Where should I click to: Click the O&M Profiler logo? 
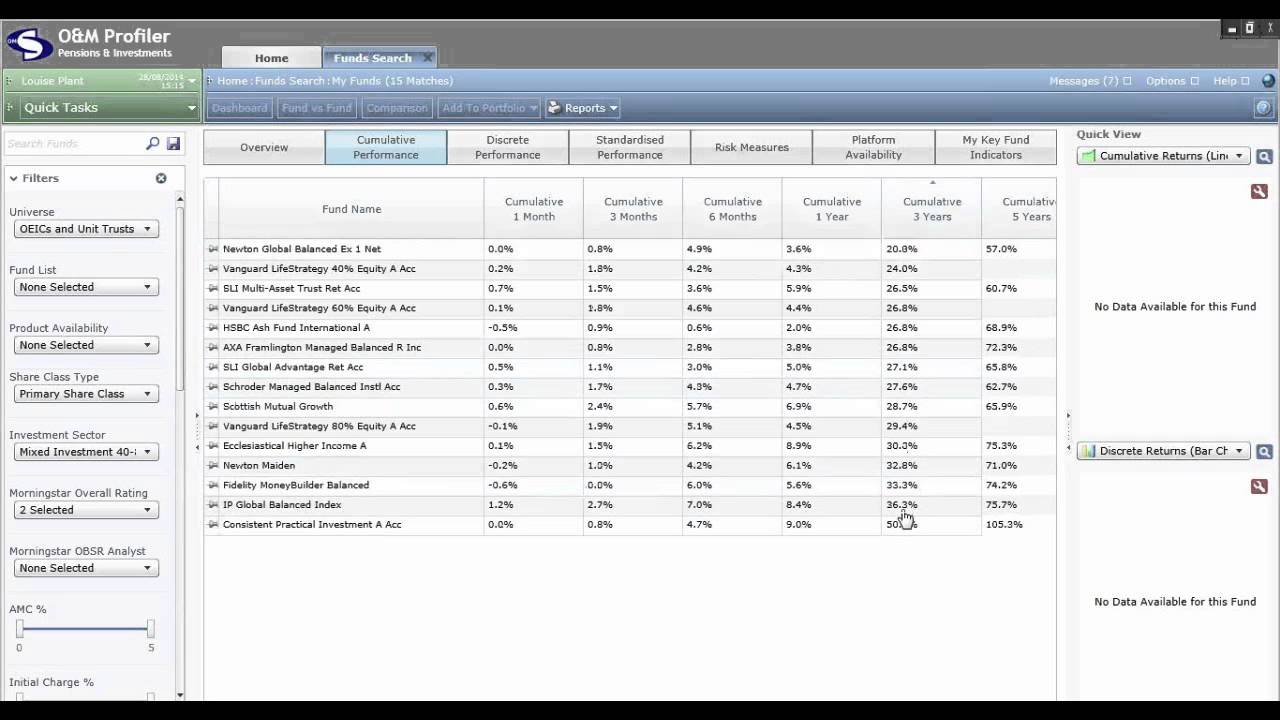point(29,46)
